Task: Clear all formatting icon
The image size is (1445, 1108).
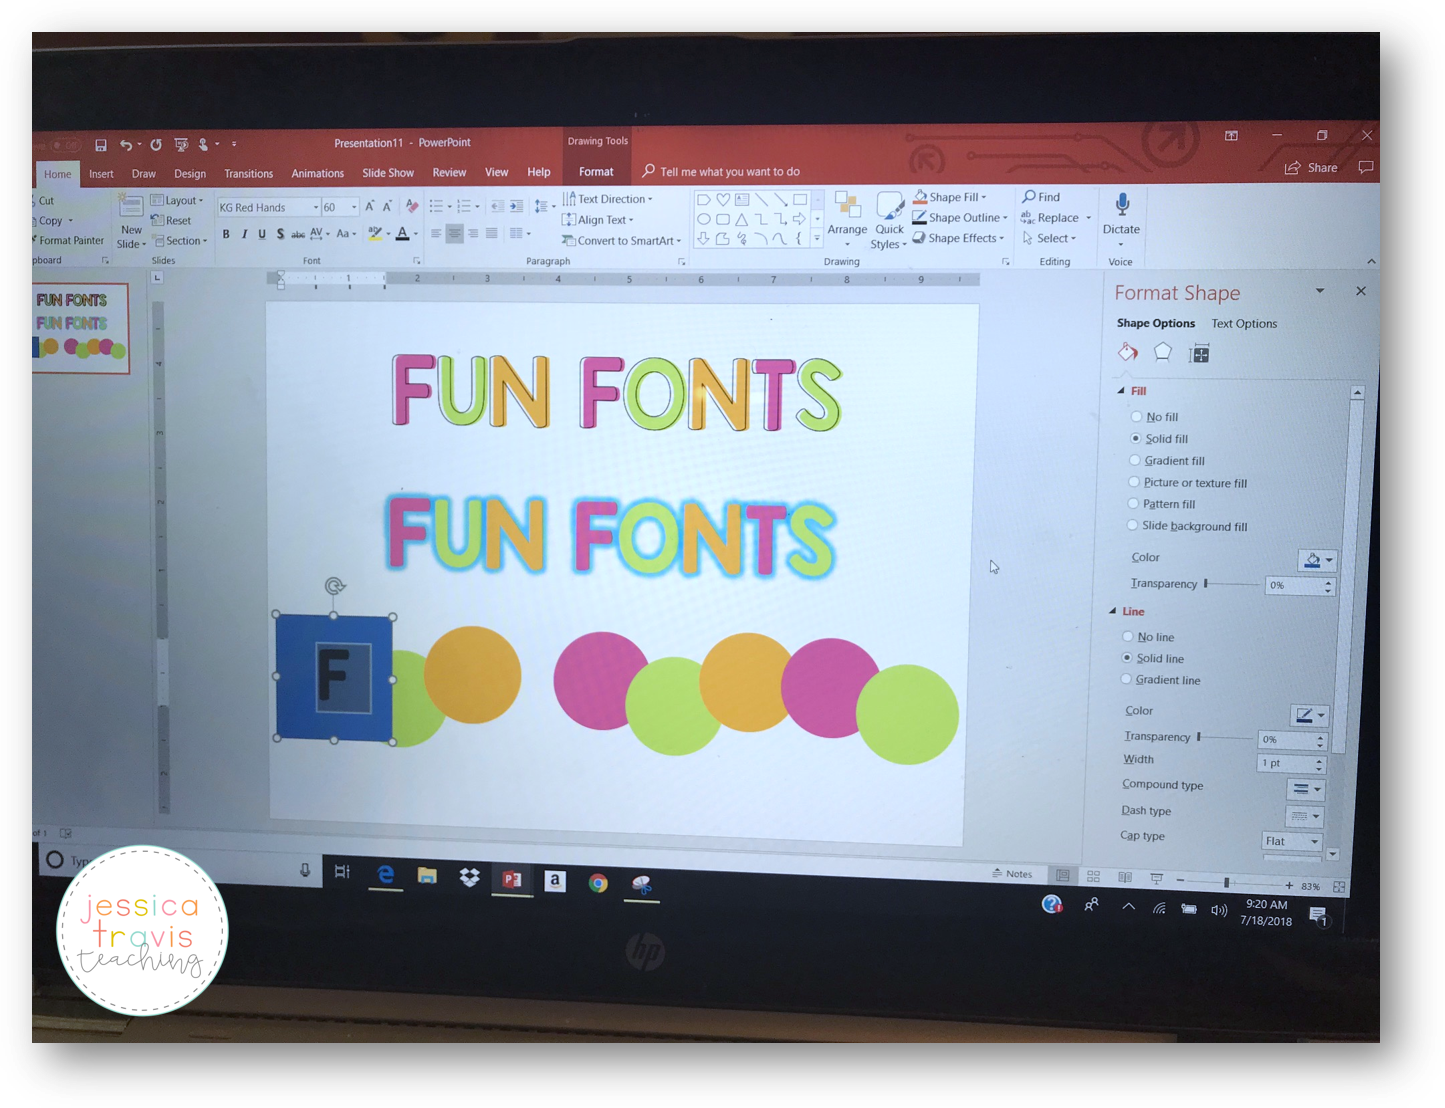Action: [411, 207]
